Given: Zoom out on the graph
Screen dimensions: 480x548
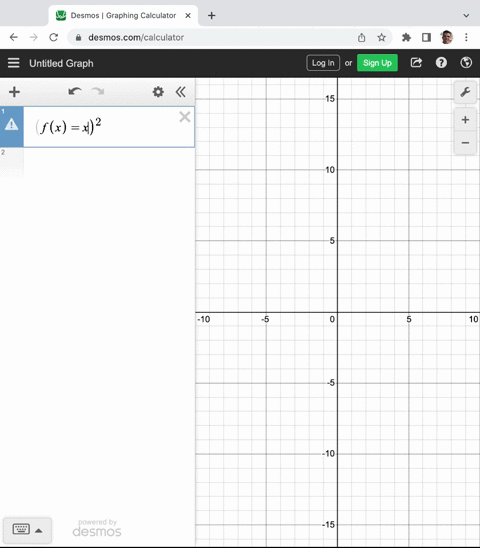Looking at the screenshot, I should click(465, 143).
